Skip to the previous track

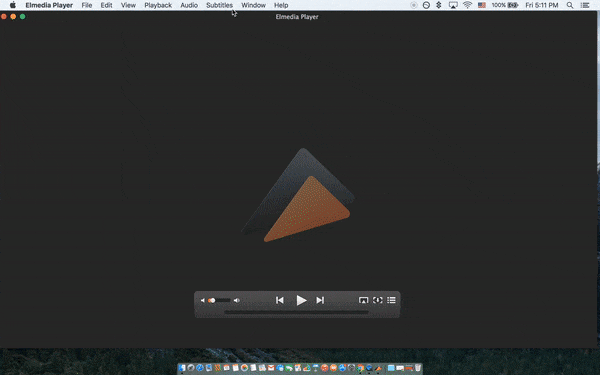click(x=280, y=300)
